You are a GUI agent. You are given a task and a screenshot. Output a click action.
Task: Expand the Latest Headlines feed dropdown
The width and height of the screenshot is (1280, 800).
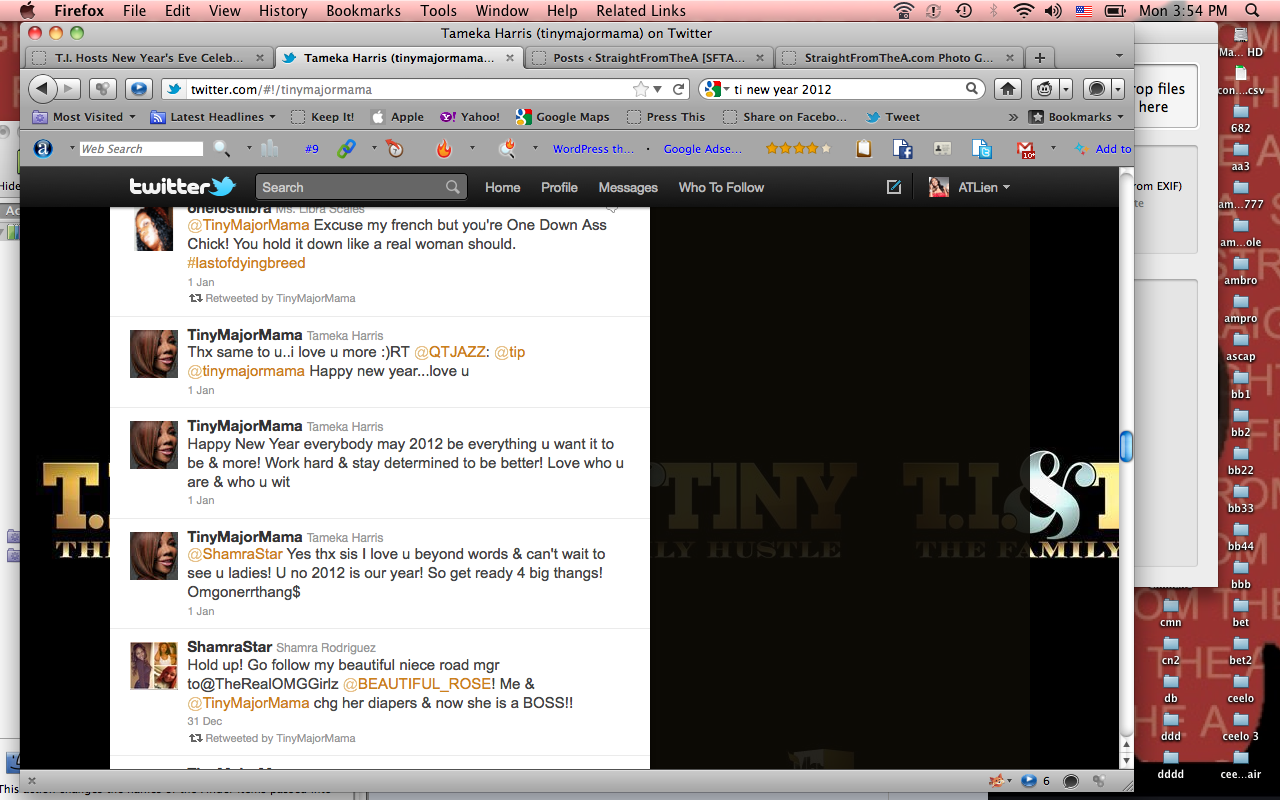point(216,117)
